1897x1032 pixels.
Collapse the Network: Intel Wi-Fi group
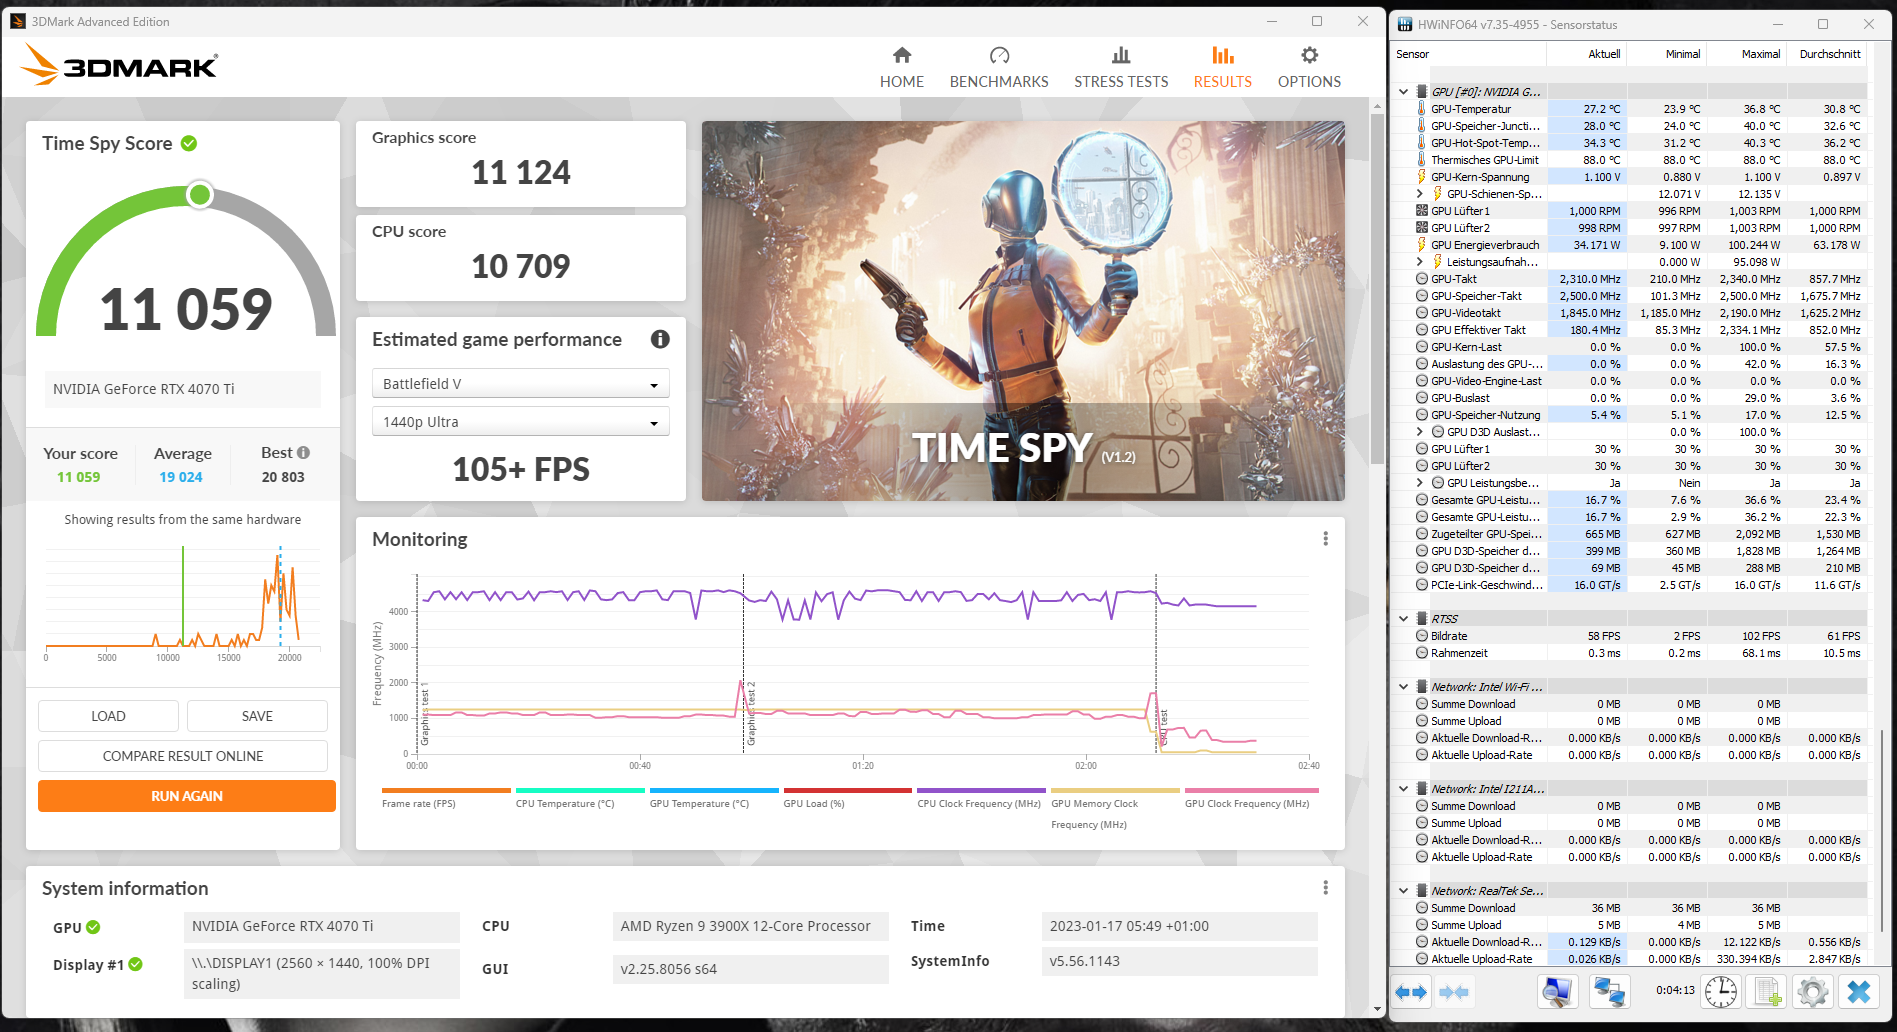1403,687
